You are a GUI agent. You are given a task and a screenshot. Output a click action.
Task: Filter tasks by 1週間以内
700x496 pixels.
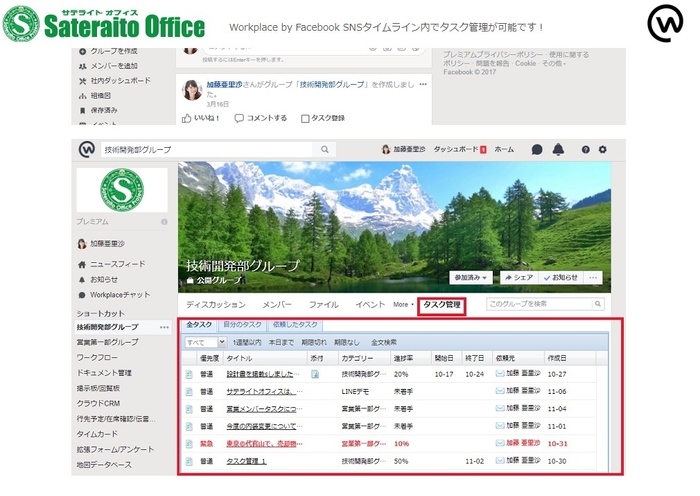click(247, 342)
